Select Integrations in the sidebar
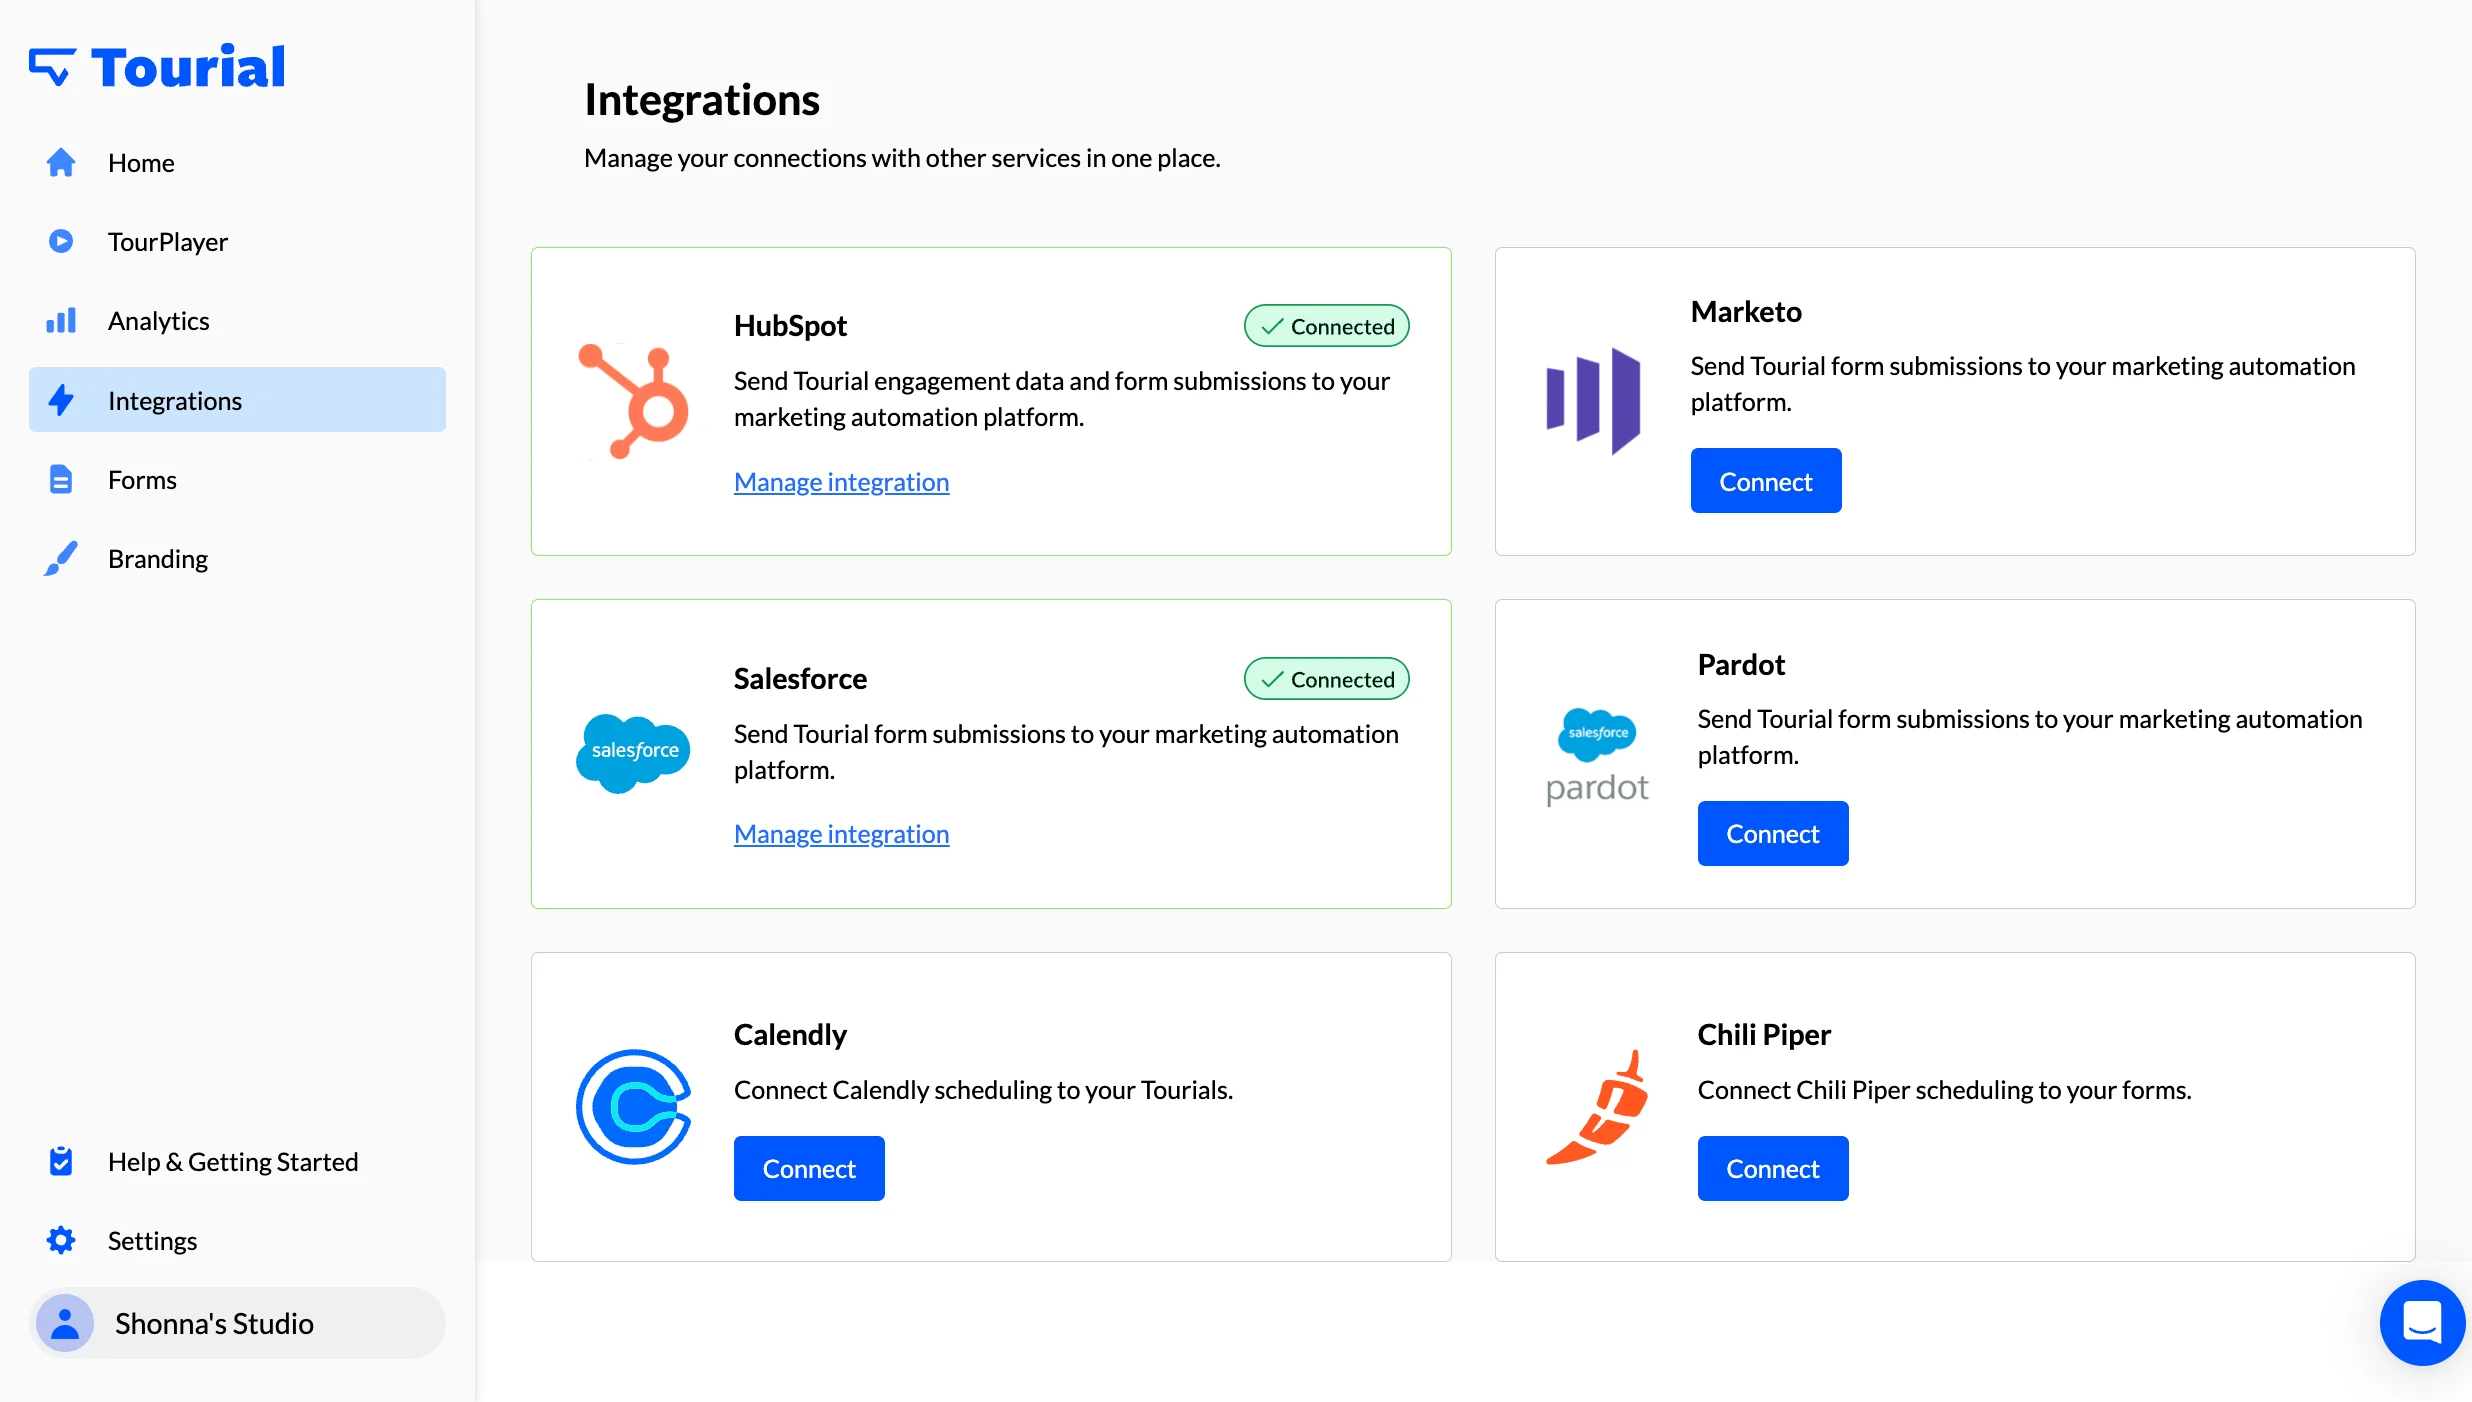Image resolution: width=2472 pixels, height=1402 pixels. coord(237,400)
